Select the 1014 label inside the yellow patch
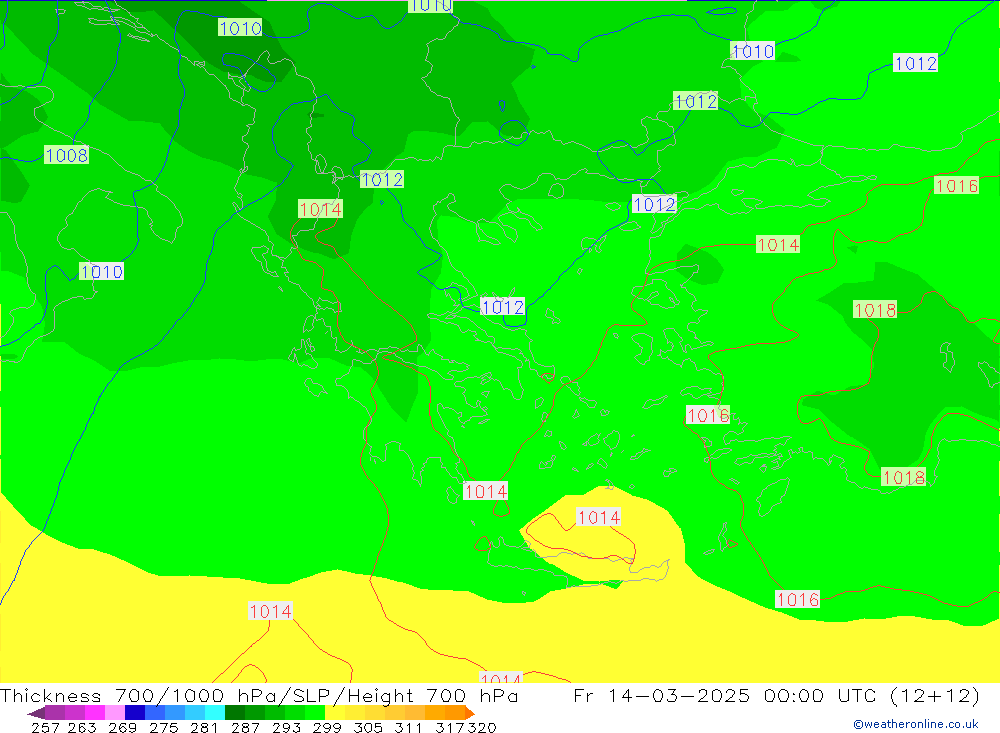This screenshot has height=733, width=1000. (x=598, y=517)
